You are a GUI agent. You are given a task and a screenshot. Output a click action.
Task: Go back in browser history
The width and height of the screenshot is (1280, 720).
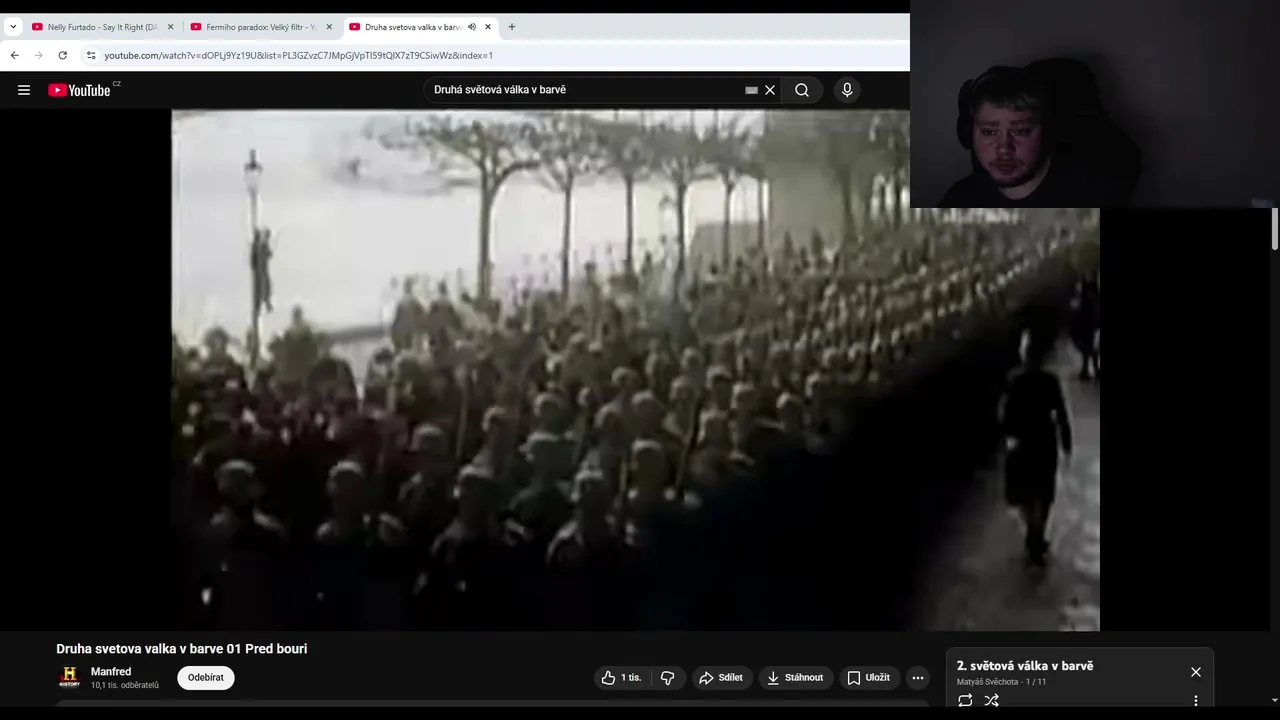click(x=14, y=56)
